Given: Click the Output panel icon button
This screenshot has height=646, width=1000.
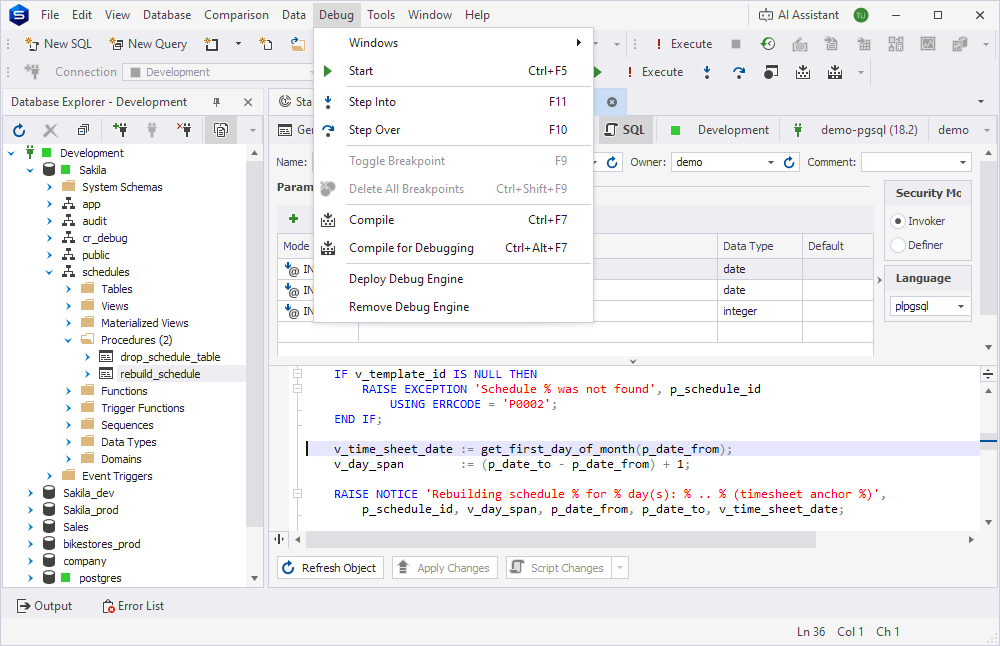Looking at the screenshot, I should tap(44, 606).
